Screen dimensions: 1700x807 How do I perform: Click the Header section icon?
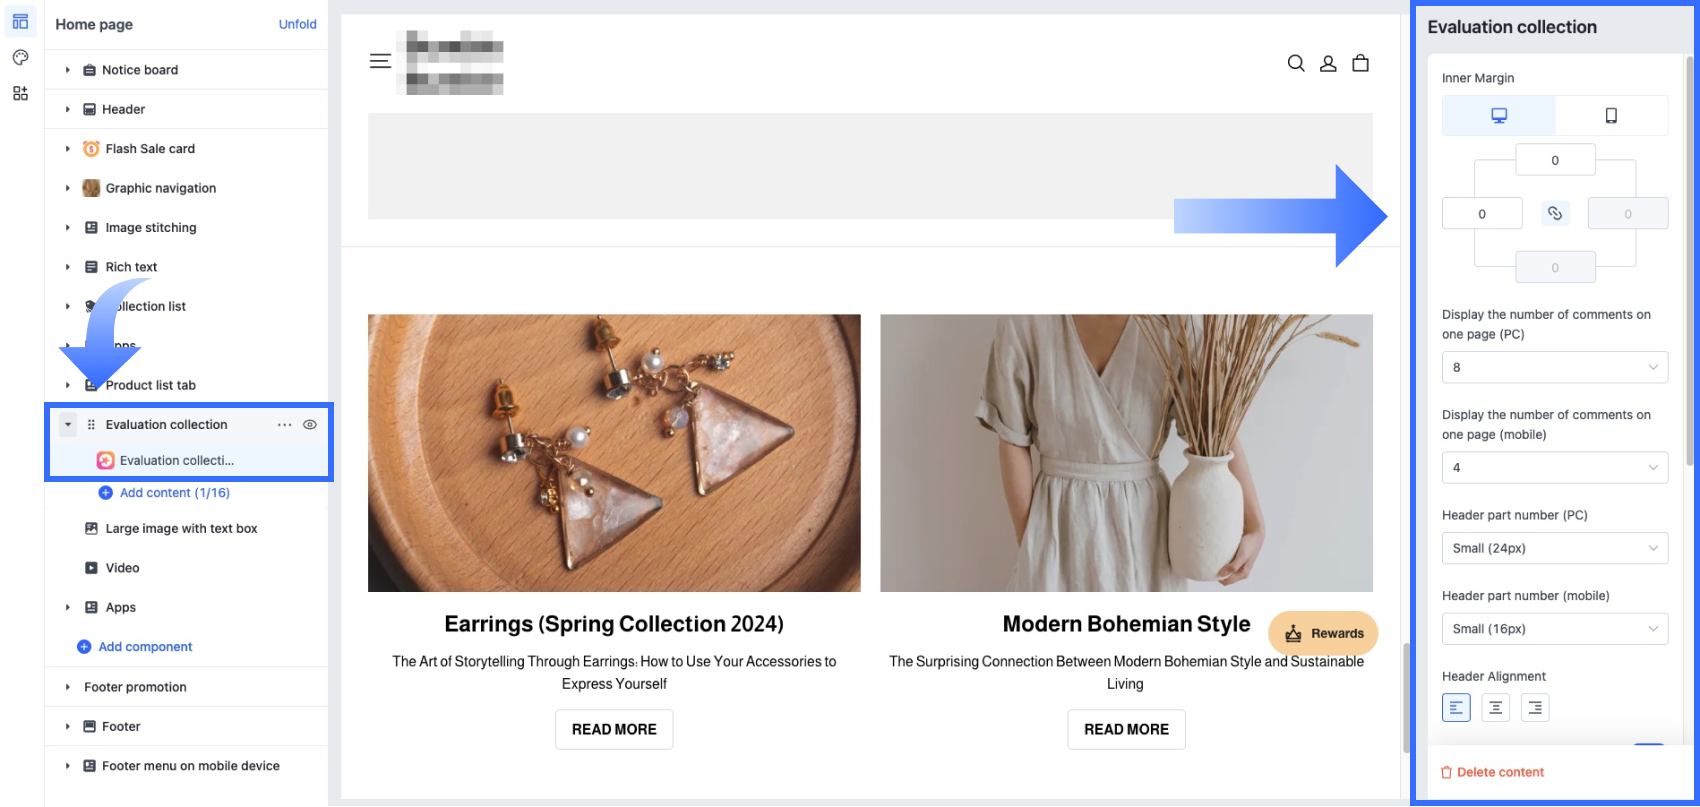pyautogui.click(x=89, y=109)
